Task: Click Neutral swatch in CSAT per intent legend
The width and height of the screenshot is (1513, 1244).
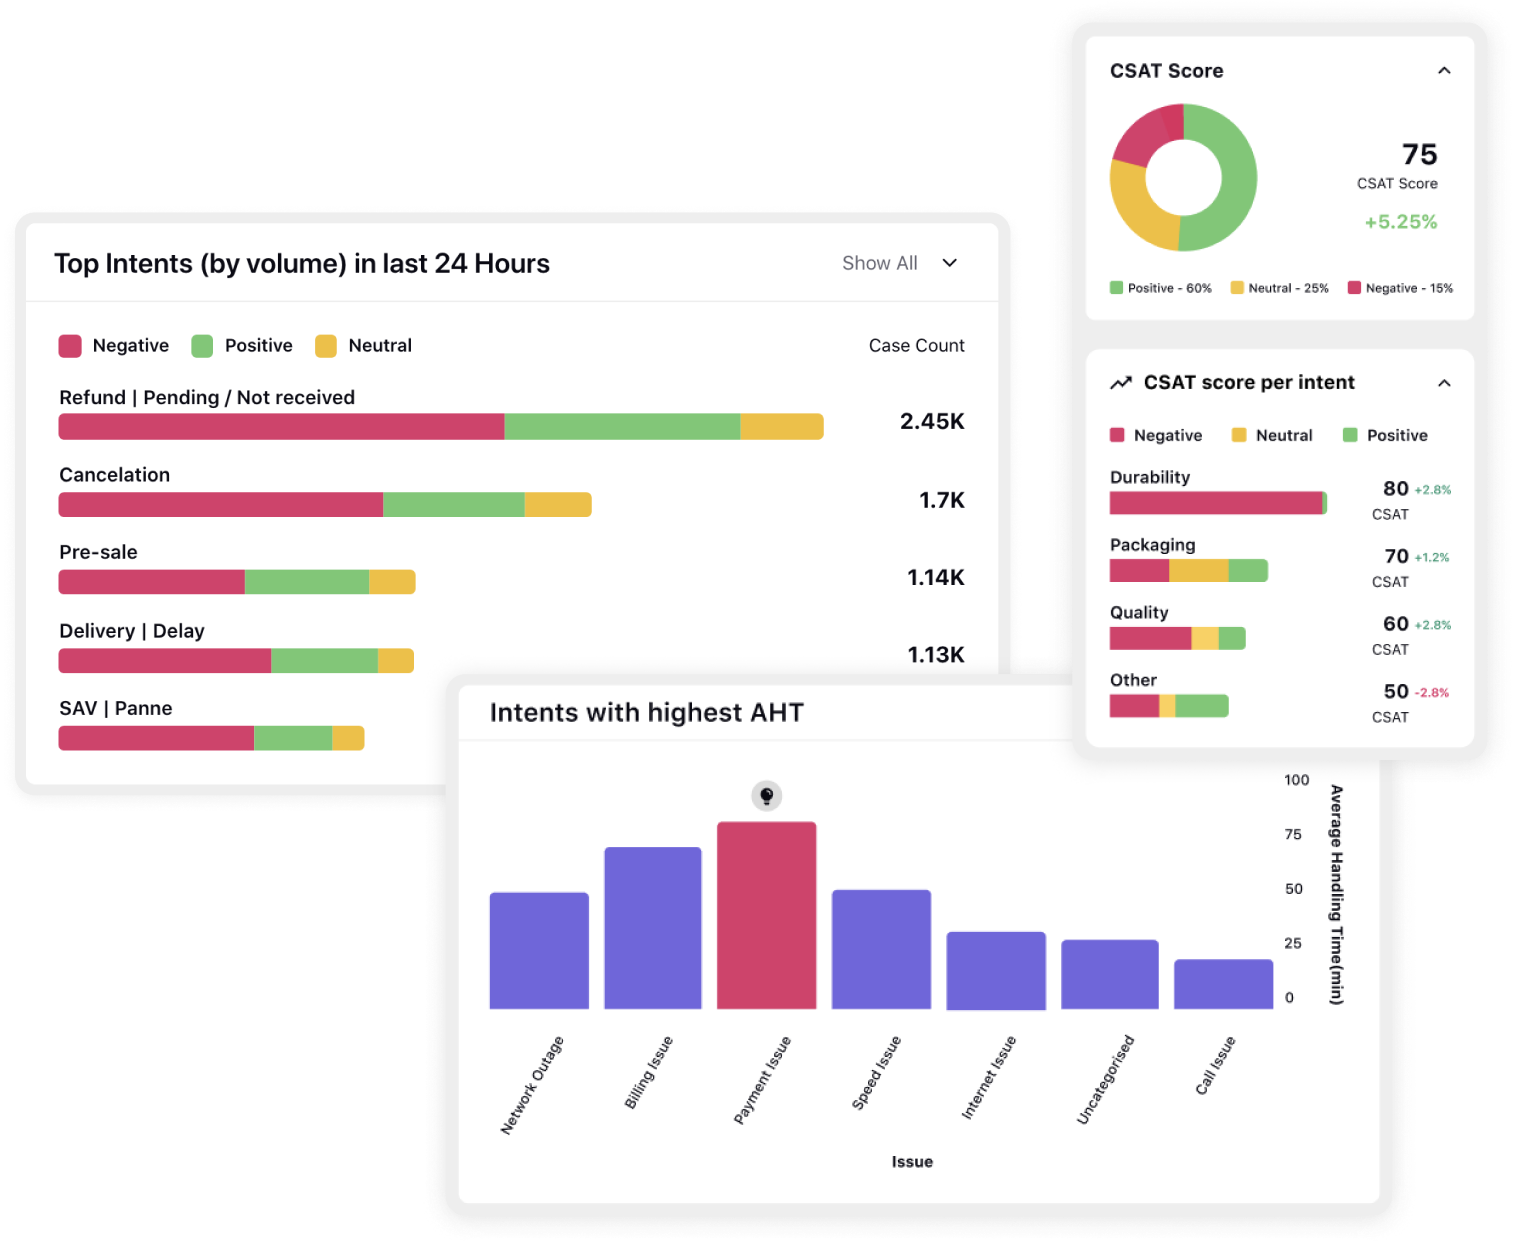Action: pyautogui.click(x=1239, y=435)
